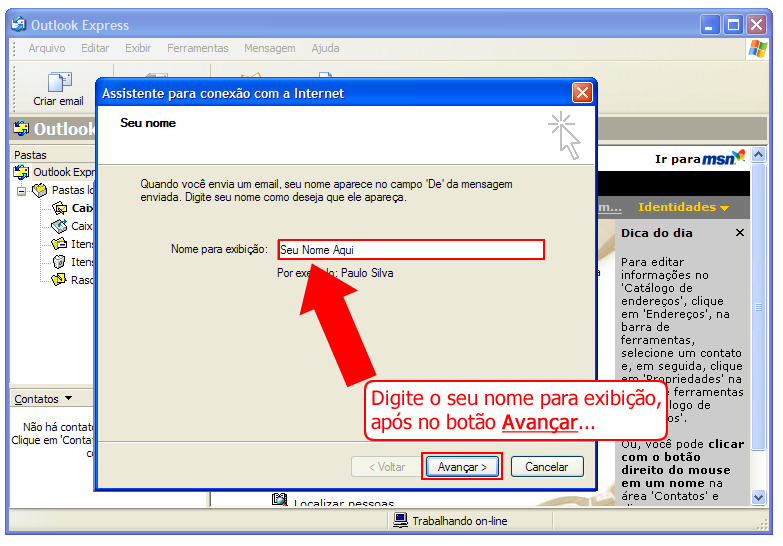The image size is (783, 546).
Task: Open the Caixa de saída folder icon
Action: click(59, 226)
